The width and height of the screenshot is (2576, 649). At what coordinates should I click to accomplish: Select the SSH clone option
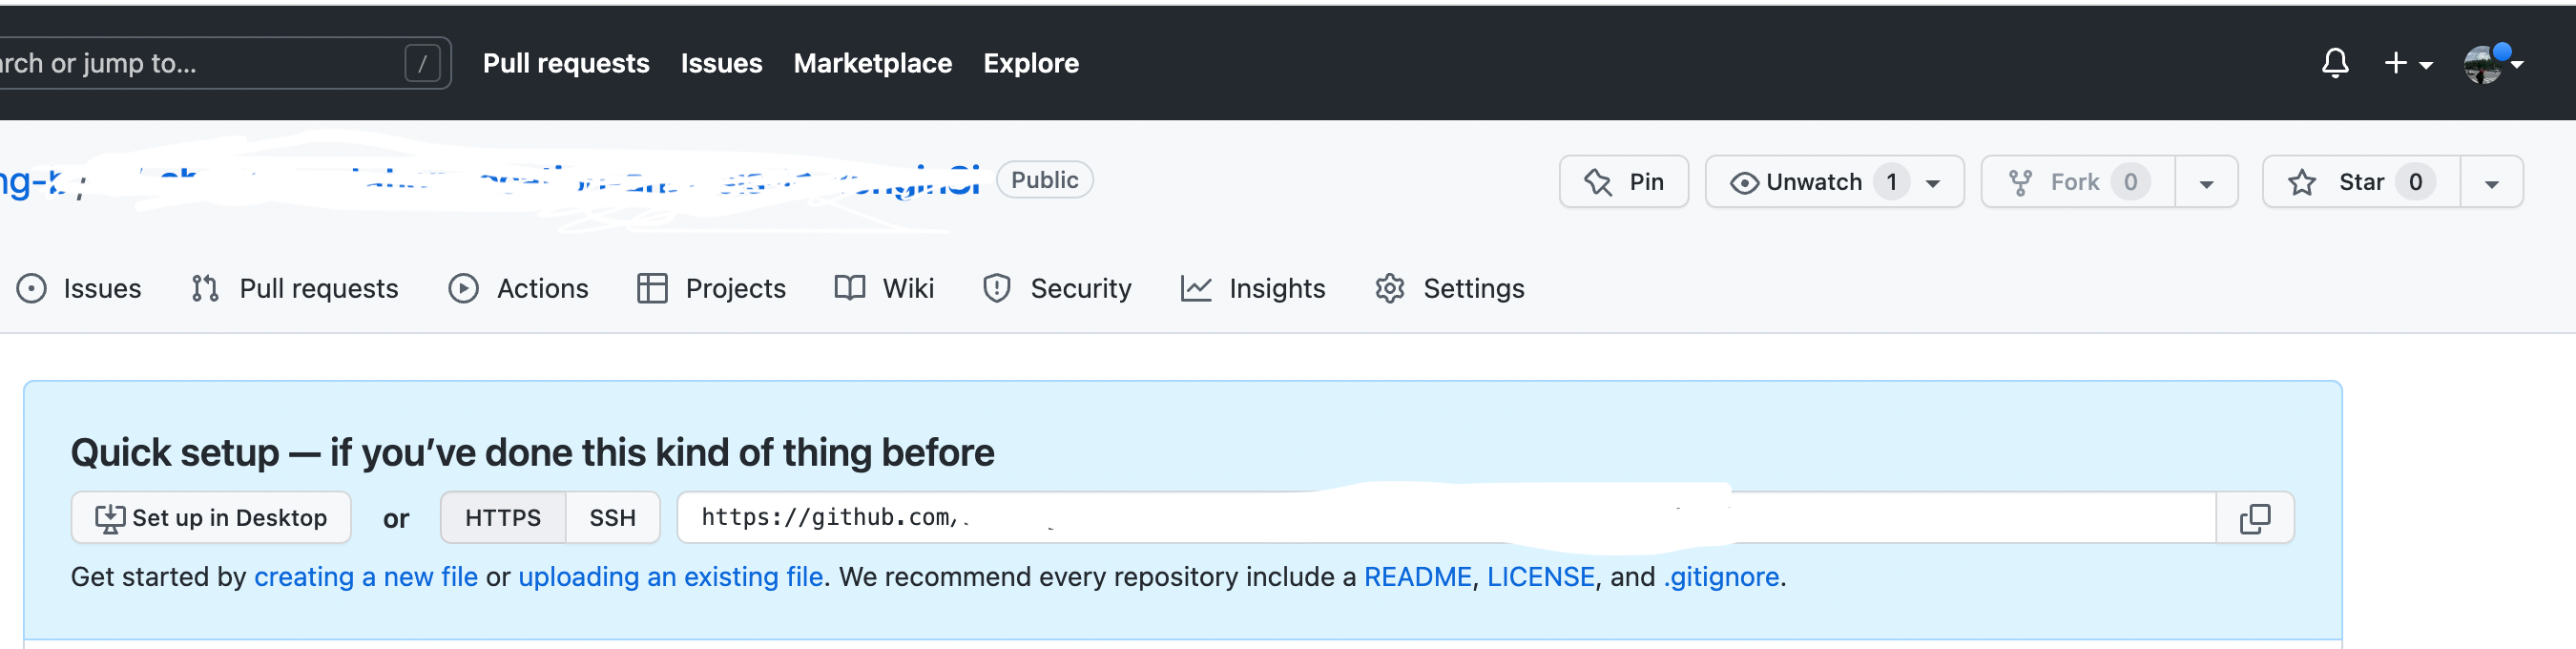click(x=612, y=517)
